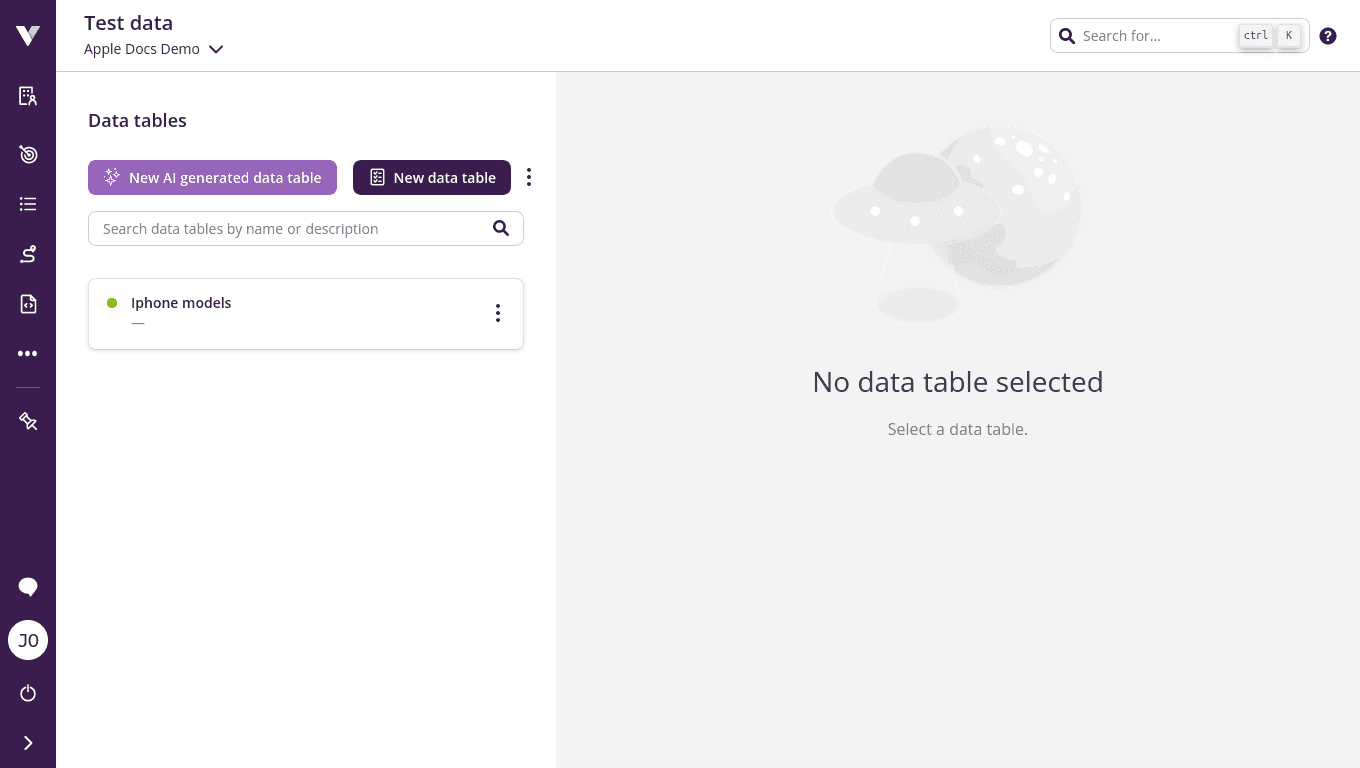Image resolution: width=1360 pixels, height=768 pixels.
Task: Select the journeys flow icon in the sidebar
Action: click(x=27, y=254)
